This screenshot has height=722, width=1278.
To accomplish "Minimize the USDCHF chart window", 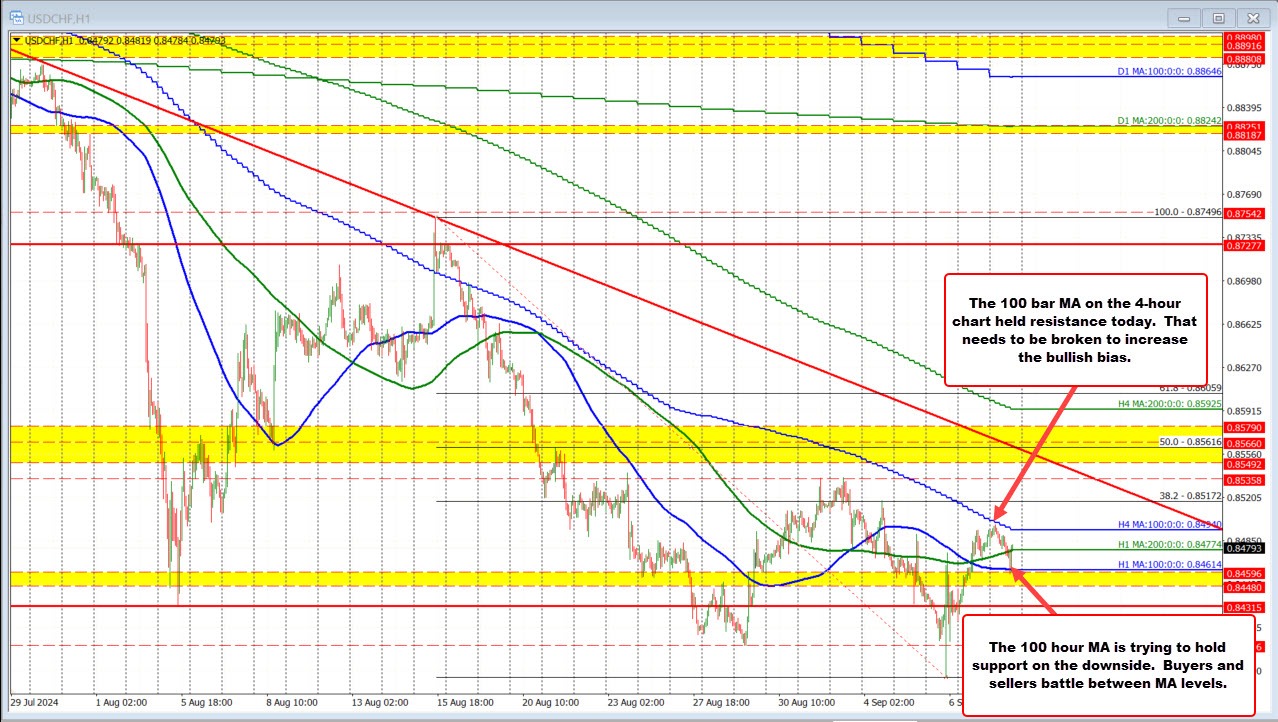I will click(x=1182, y=17).
